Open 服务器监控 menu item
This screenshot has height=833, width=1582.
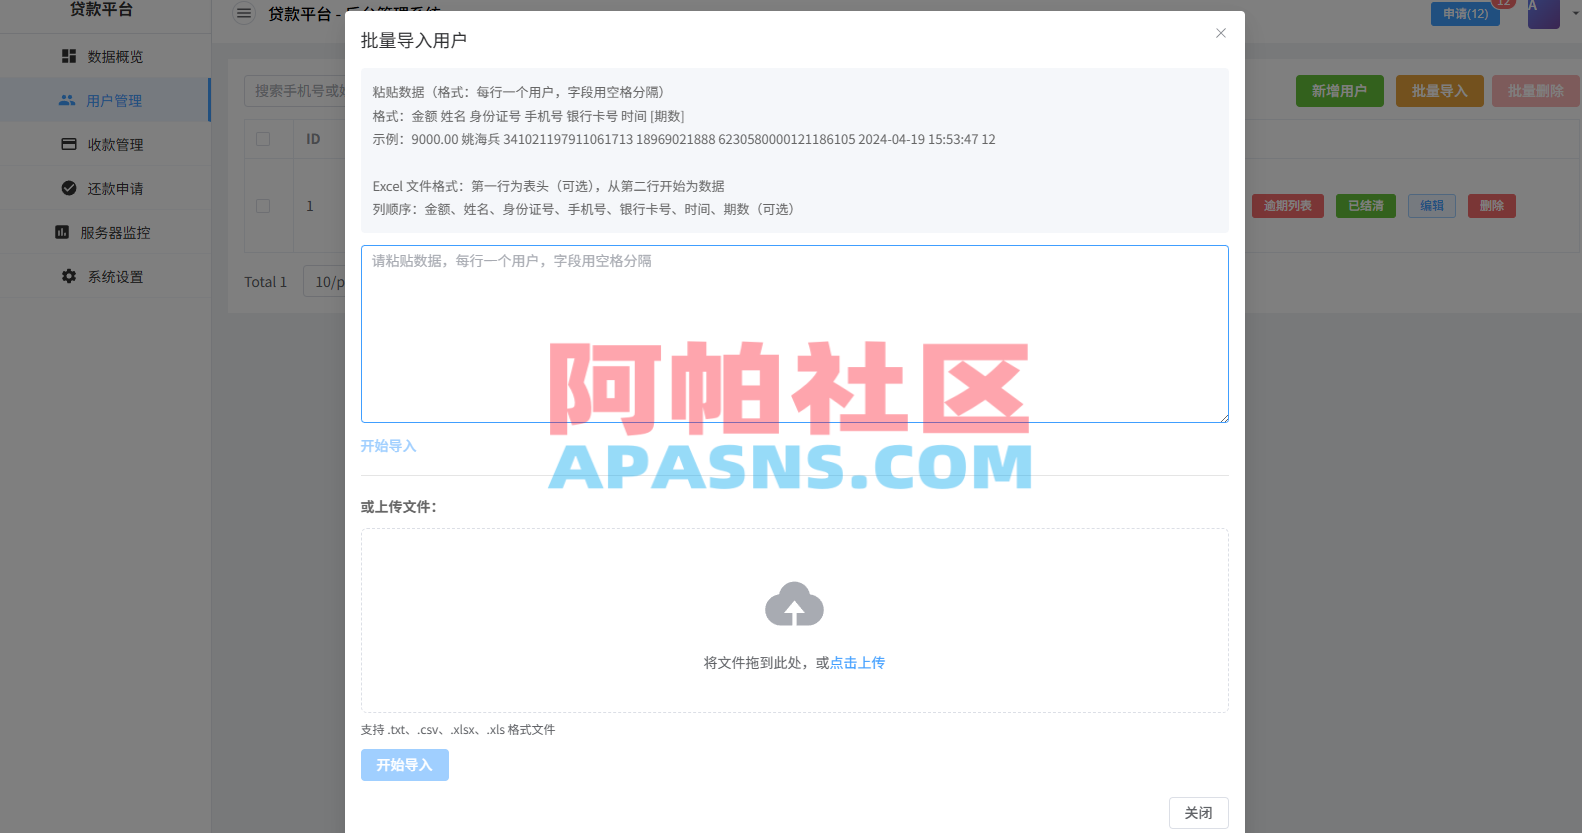105,232
